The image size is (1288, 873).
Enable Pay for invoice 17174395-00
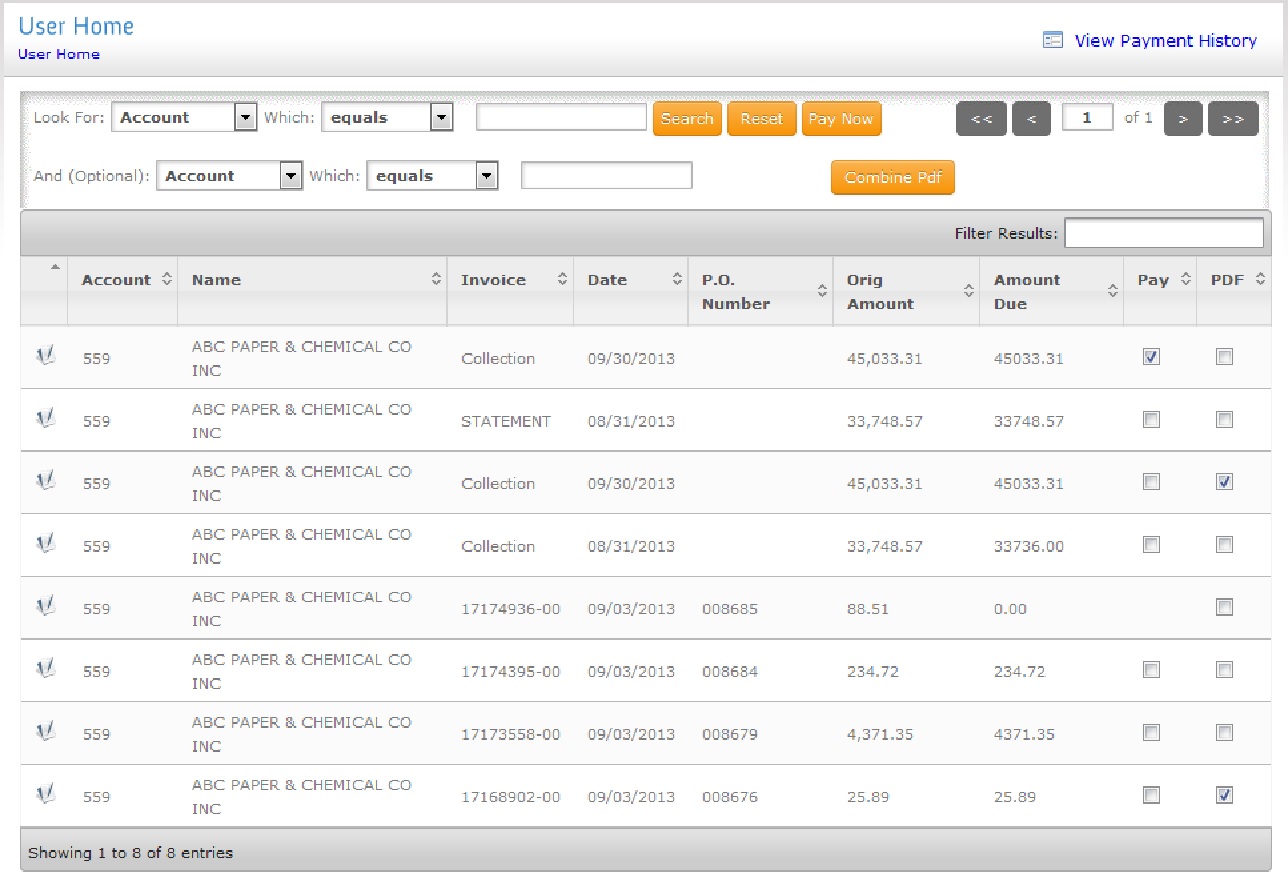1150,669
